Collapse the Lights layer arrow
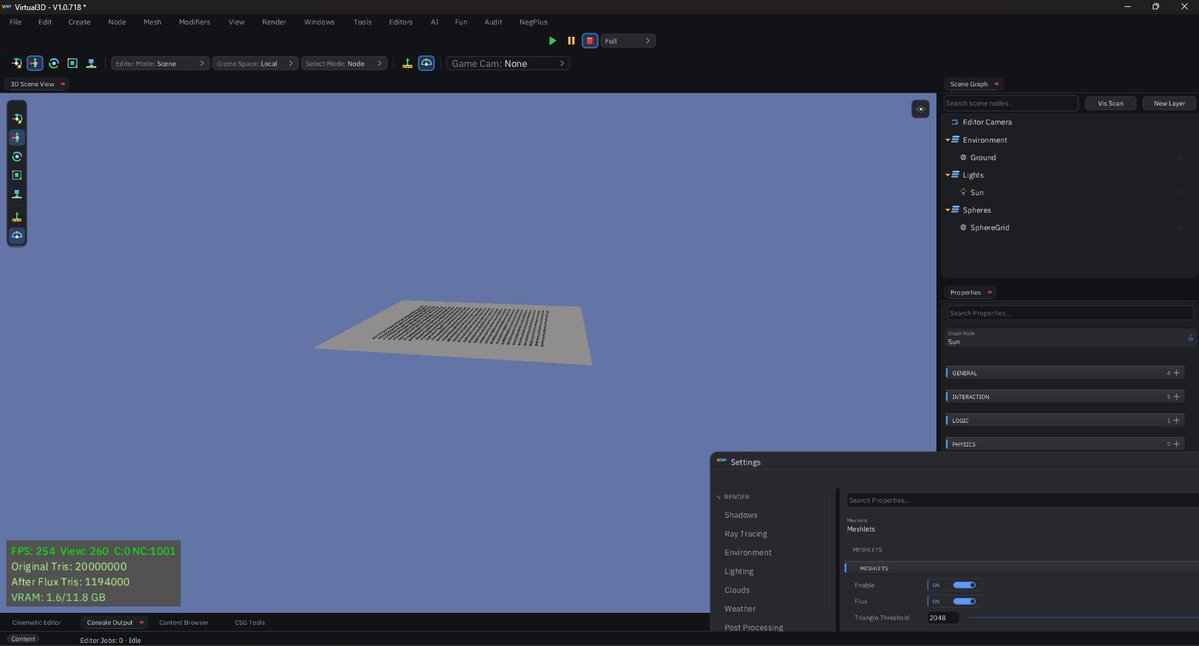1199x646 pixels. pyautogui.click(x=947, y=175)
